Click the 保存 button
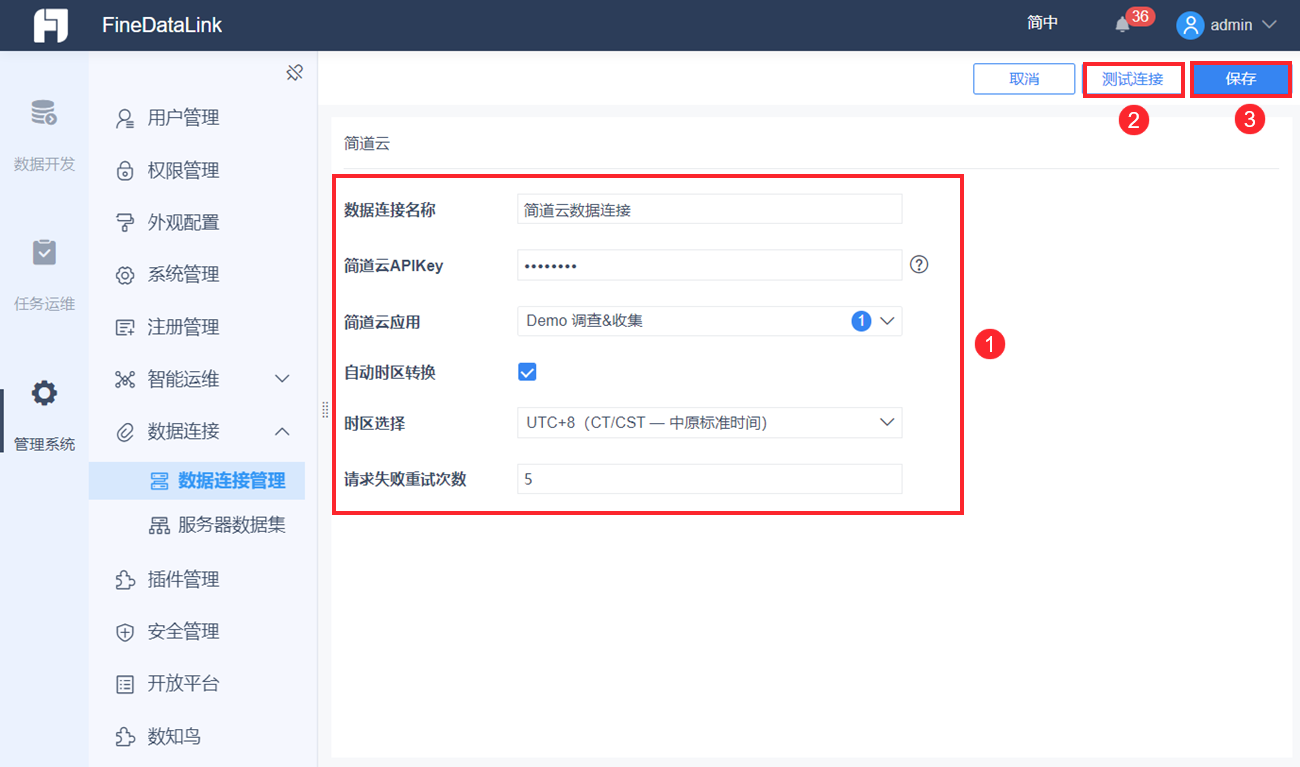1300x767 pixels. pos(1241,79)
